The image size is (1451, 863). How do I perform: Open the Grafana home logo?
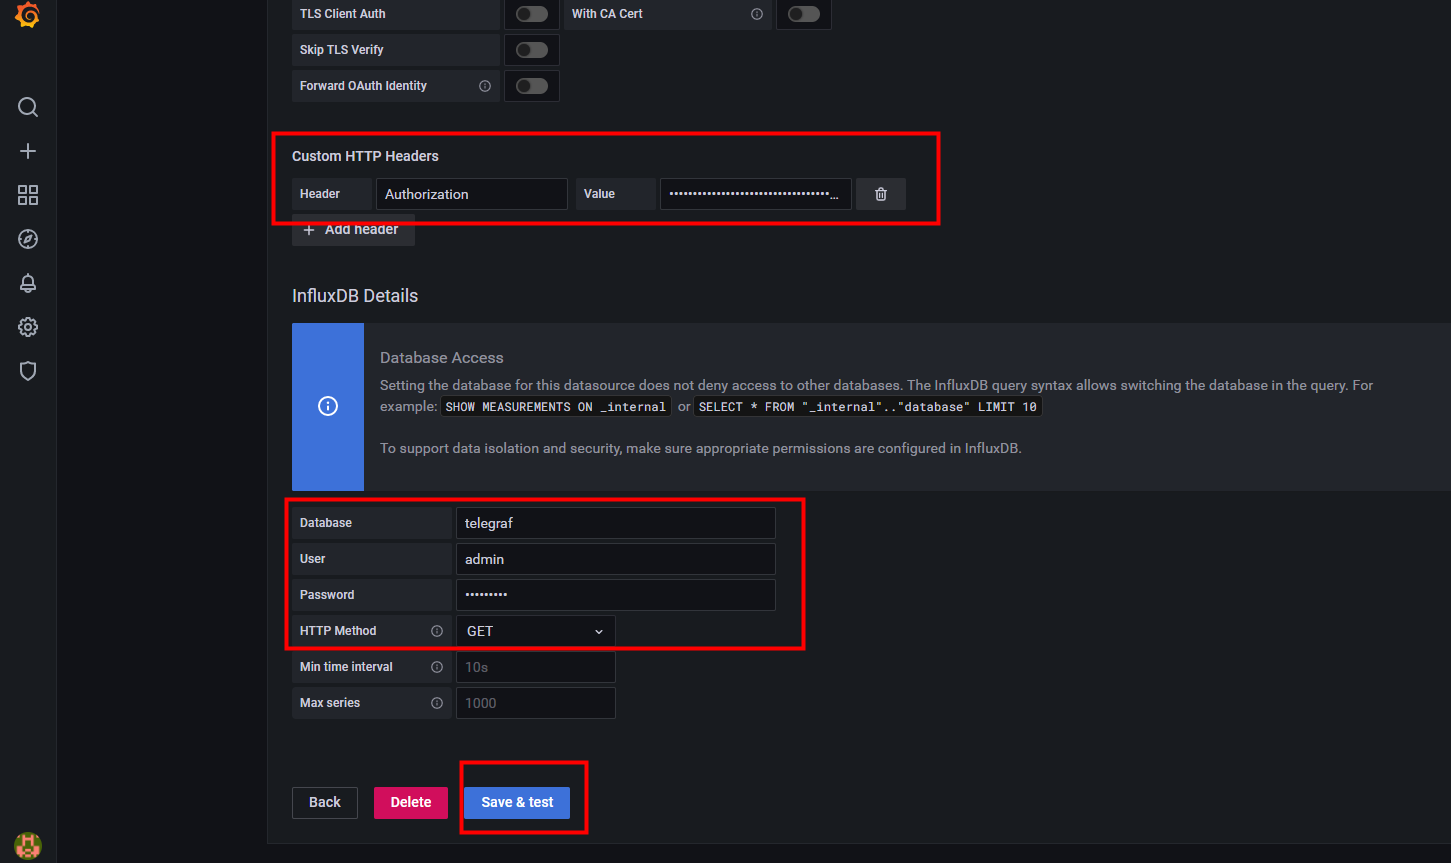tap(28, 16)
